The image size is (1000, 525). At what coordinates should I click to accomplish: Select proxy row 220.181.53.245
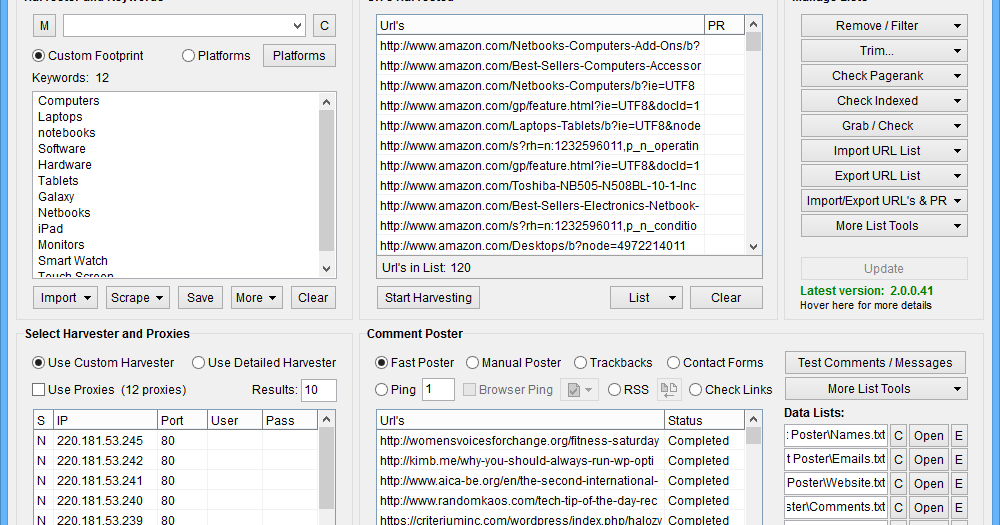(175, 441)
